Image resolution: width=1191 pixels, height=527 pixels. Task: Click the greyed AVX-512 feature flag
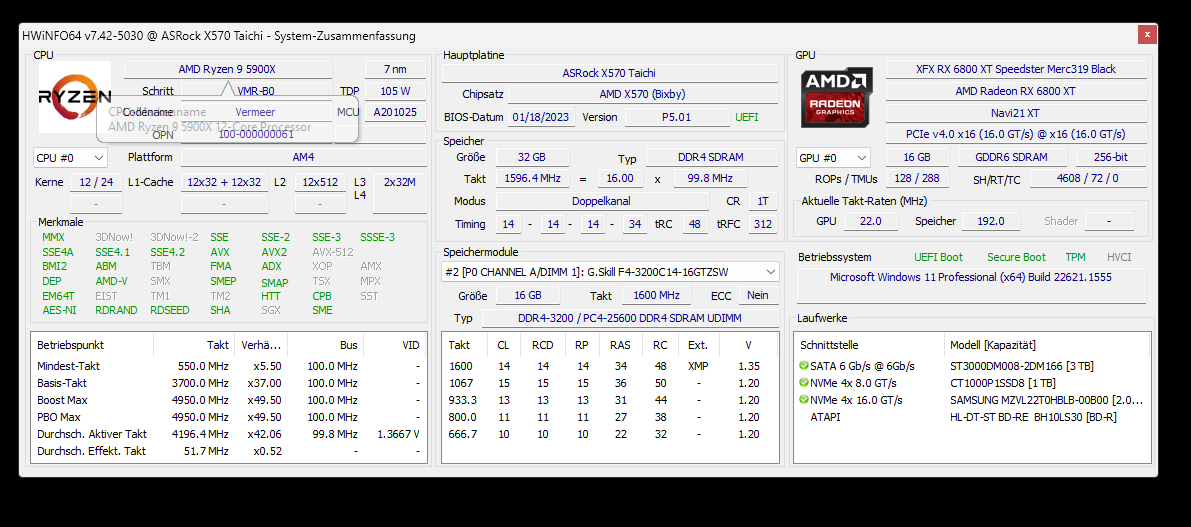(333, 252)
